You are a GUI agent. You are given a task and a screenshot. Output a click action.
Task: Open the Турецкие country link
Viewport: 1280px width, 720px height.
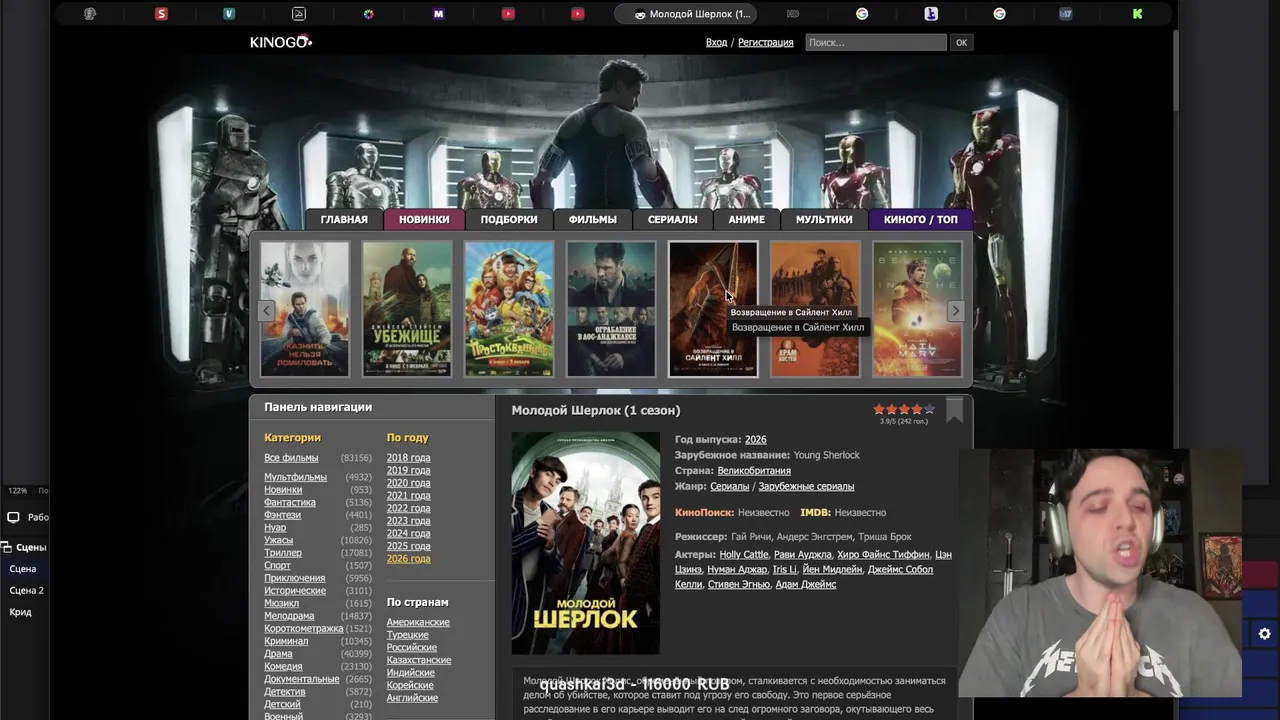click(x=408, y=635)
